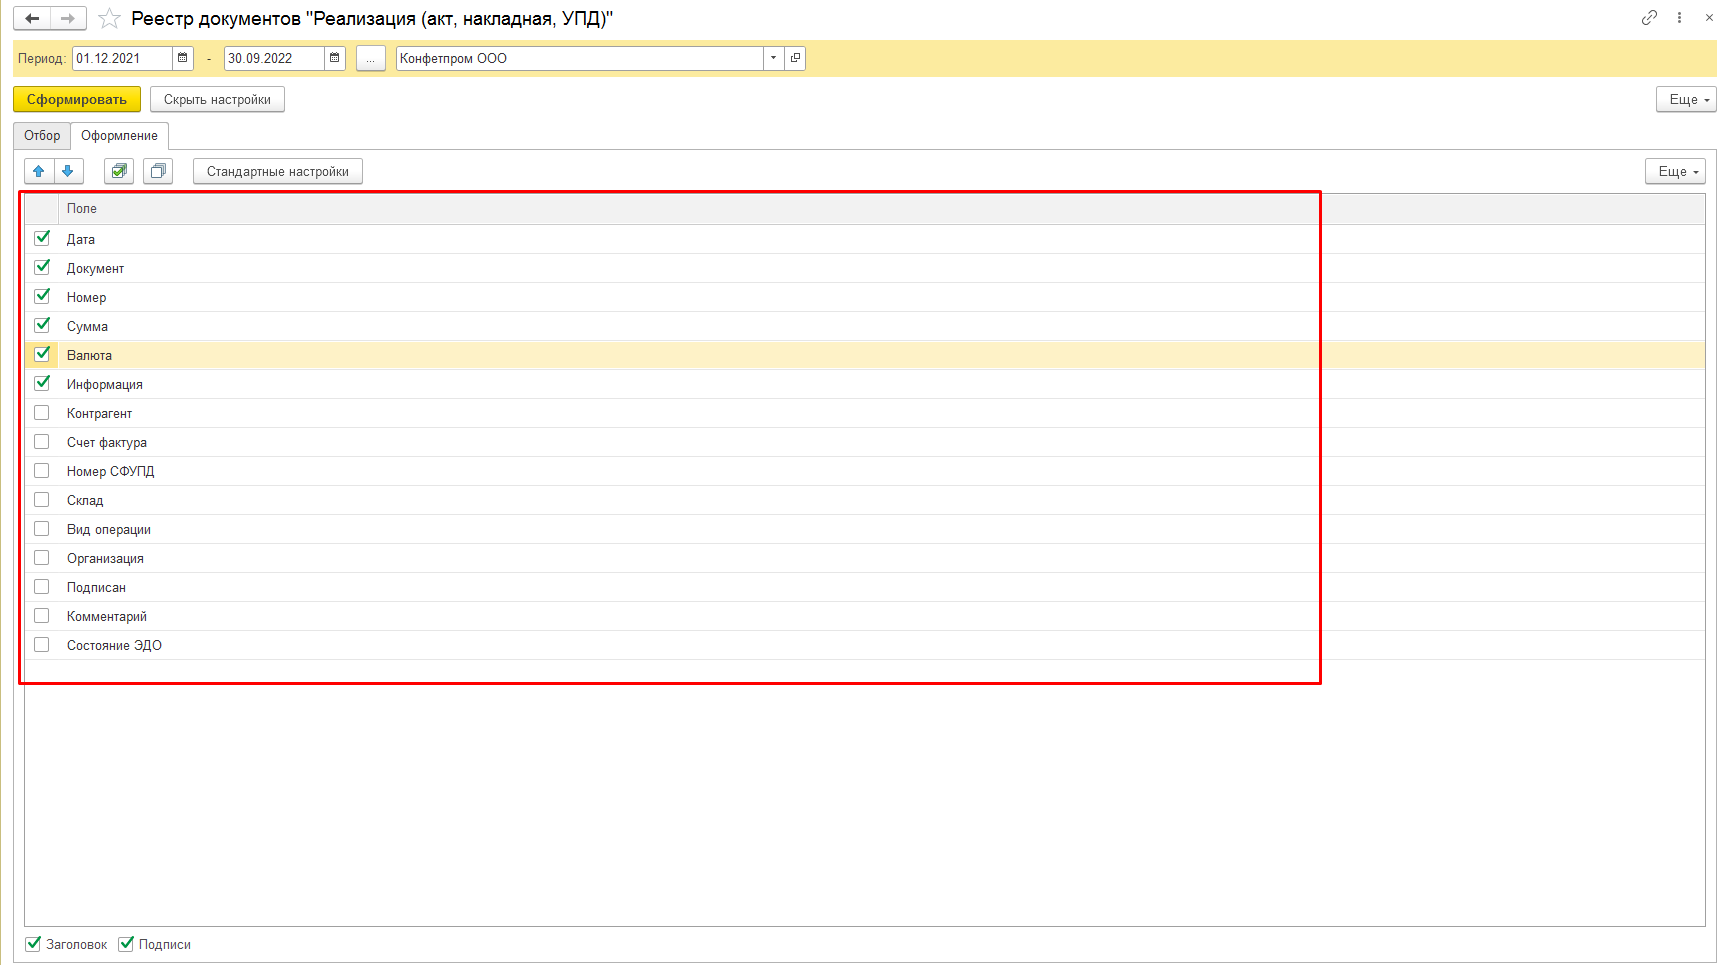Add report to favorites with star icon
This screenshot has height=965, width=1725.
point(109,19)
